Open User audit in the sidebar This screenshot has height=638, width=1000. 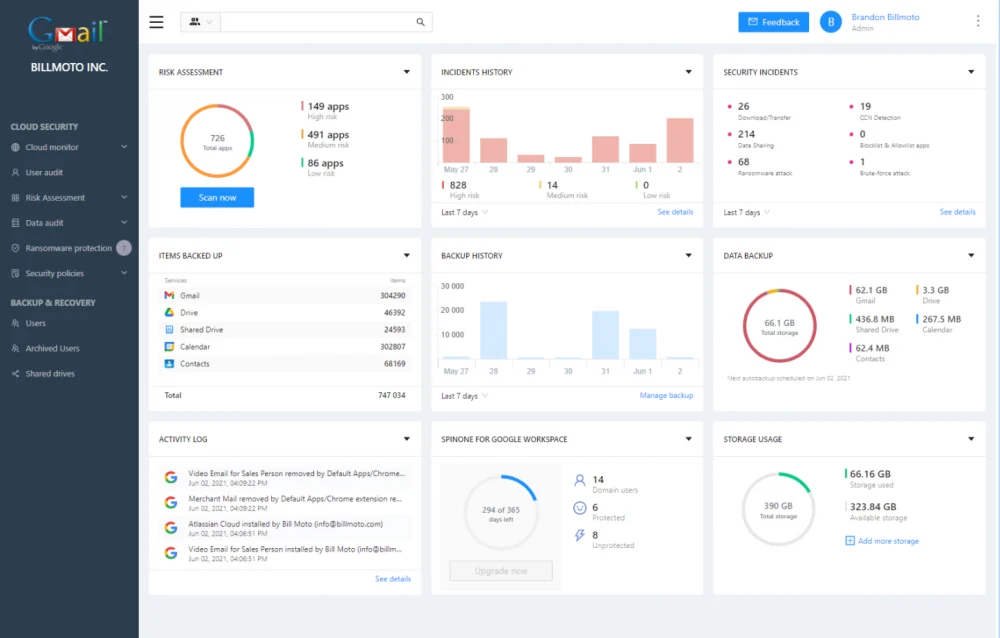[44, 173]
